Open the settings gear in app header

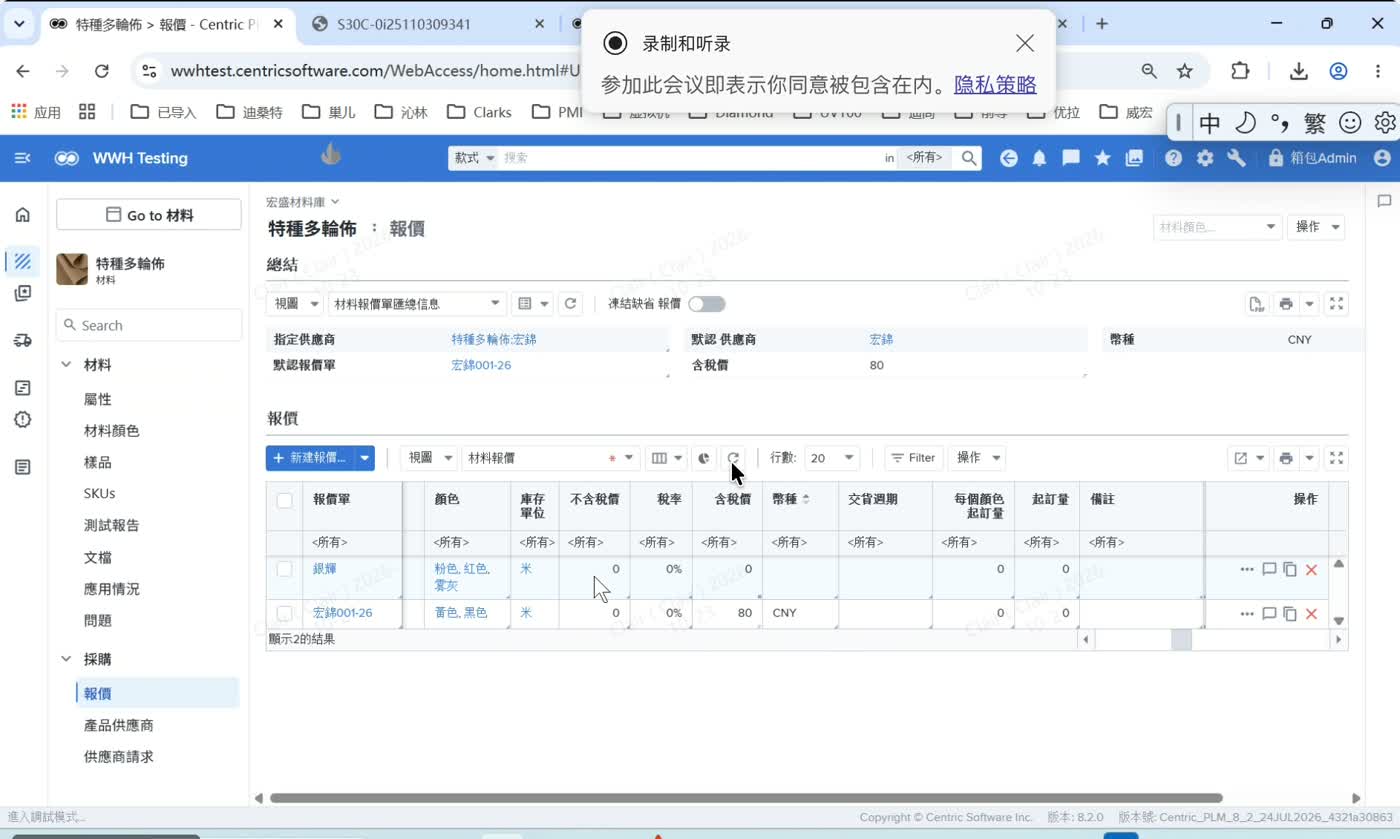(1205, 158)
